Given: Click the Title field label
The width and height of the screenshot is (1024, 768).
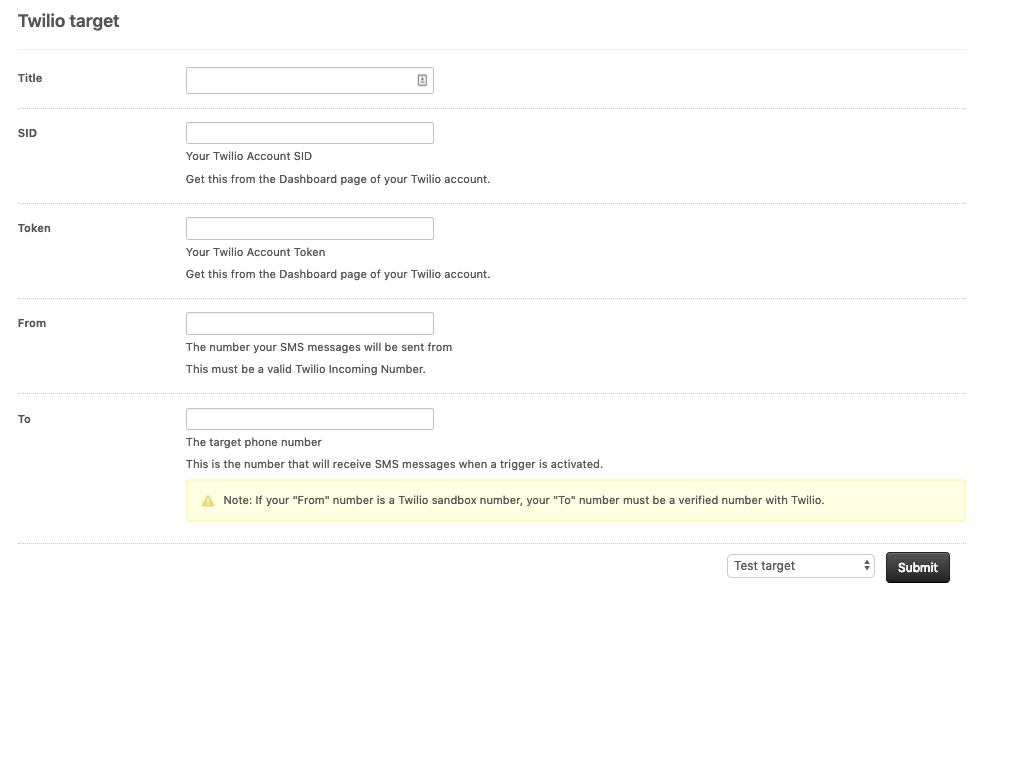Looking at the screenshot, I should pyautogui.click(x=30, y=78).
